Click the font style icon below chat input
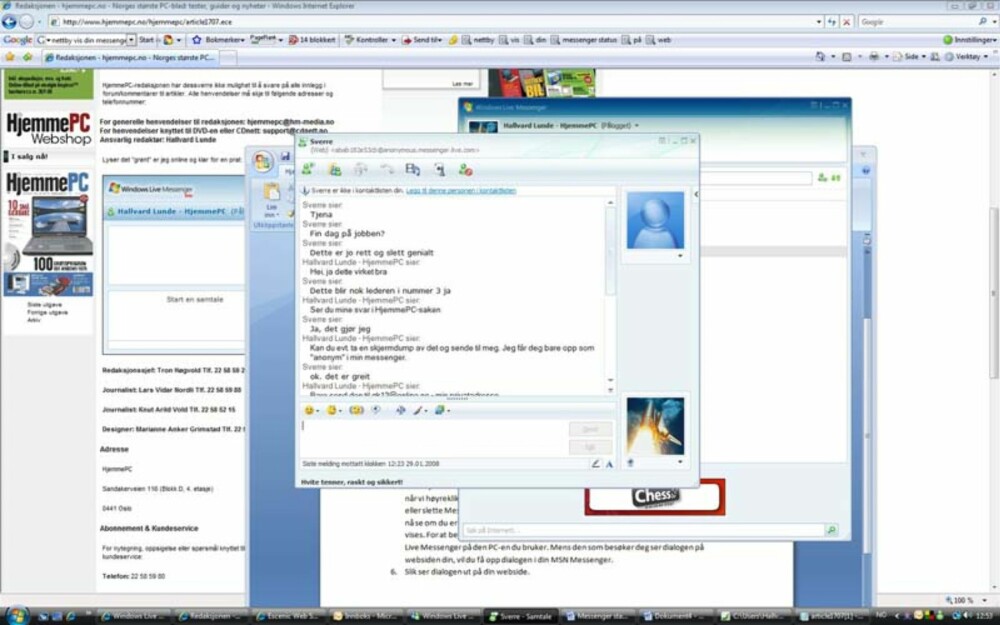This screenshot has width=1000, height=625. tap(610, 464)
